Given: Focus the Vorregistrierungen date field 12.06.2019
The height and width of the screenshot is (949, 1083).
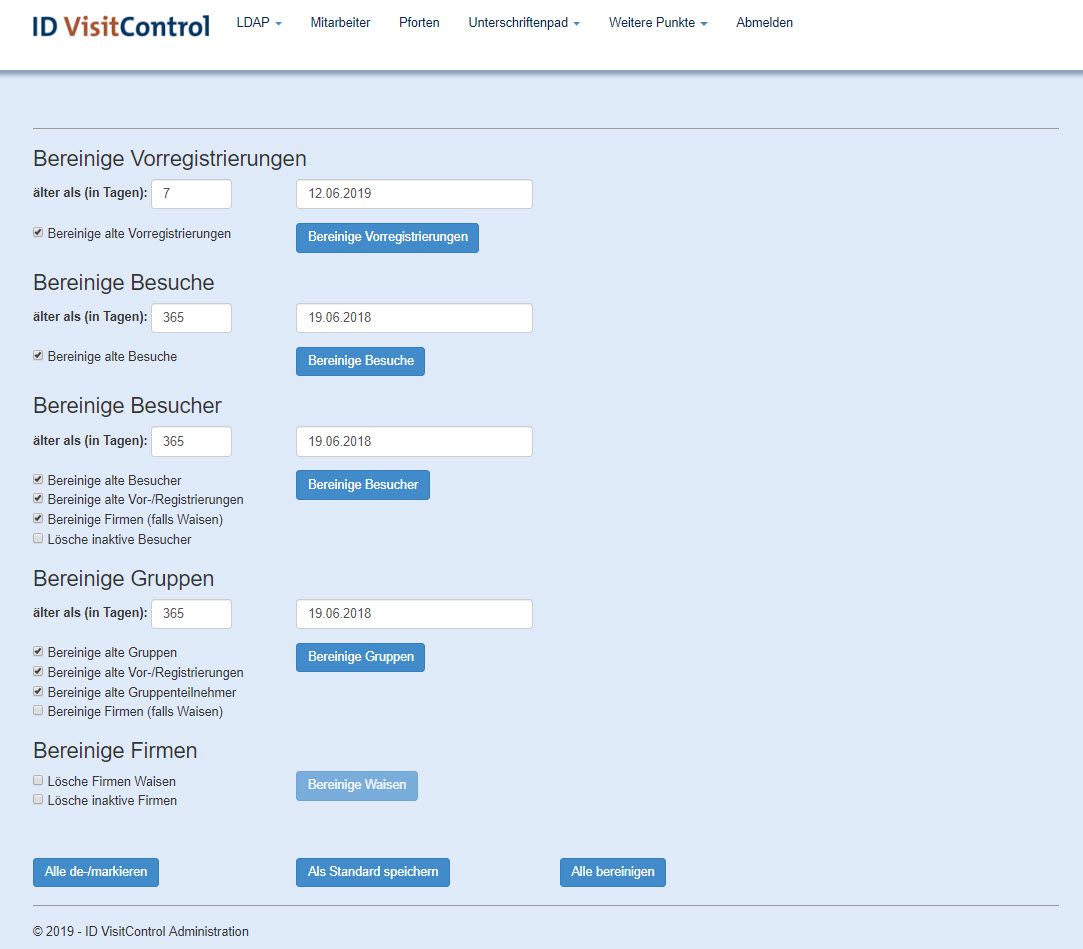Looking at the screenshot, I should [414, 194].
